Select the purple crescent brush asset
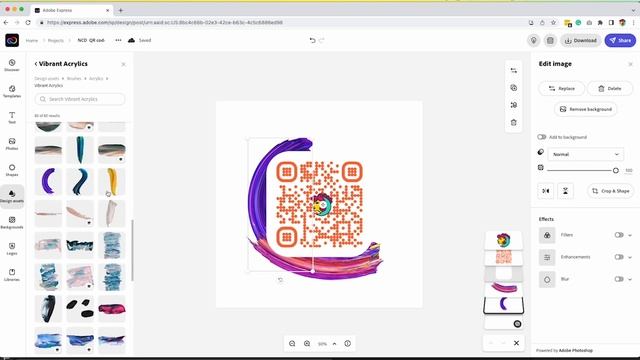The height and width of the screenshot is (360, 640). pos(48,181)
